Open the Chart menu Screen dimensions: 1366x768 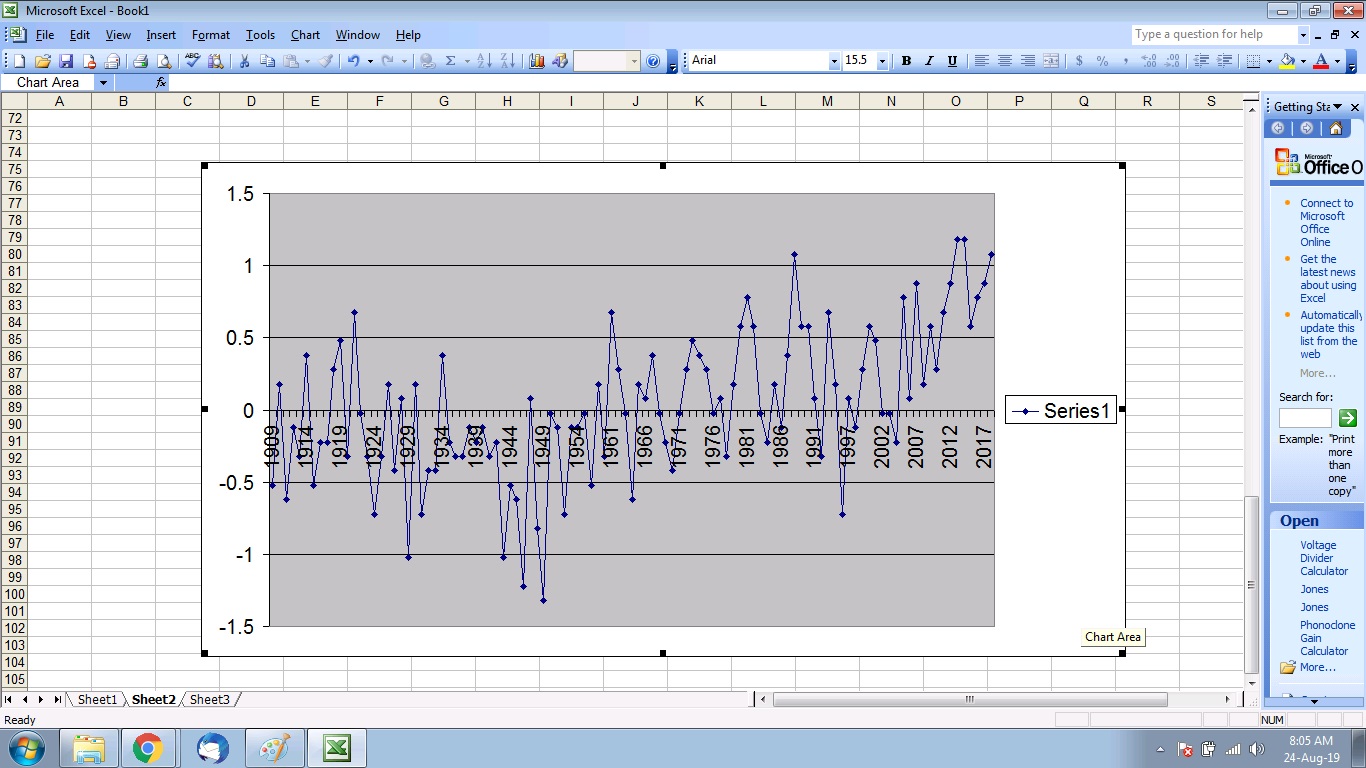coord(305,35)
